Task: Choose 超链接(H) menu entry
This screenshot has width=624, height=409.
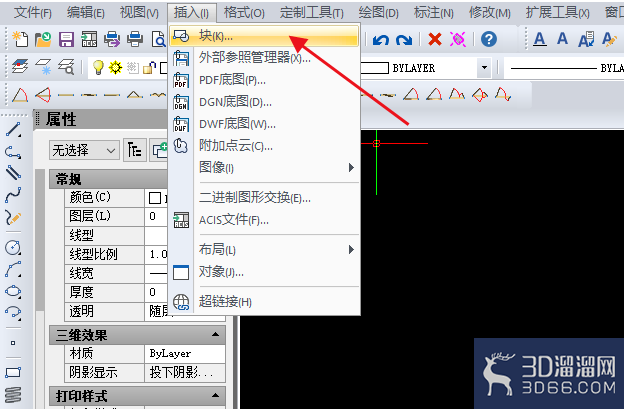Action: pos(264,302)
